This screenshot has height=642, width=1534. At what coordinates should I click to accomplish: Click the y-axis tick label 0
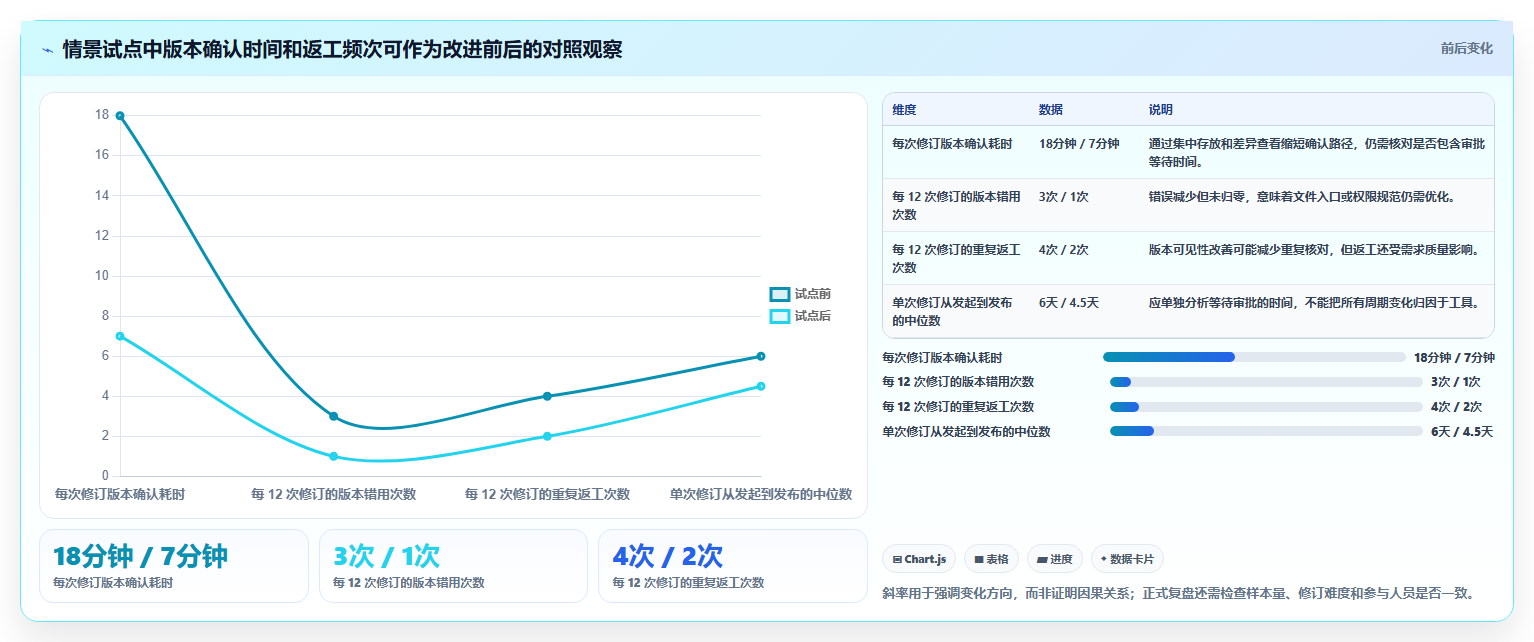(x=105, y=476)
